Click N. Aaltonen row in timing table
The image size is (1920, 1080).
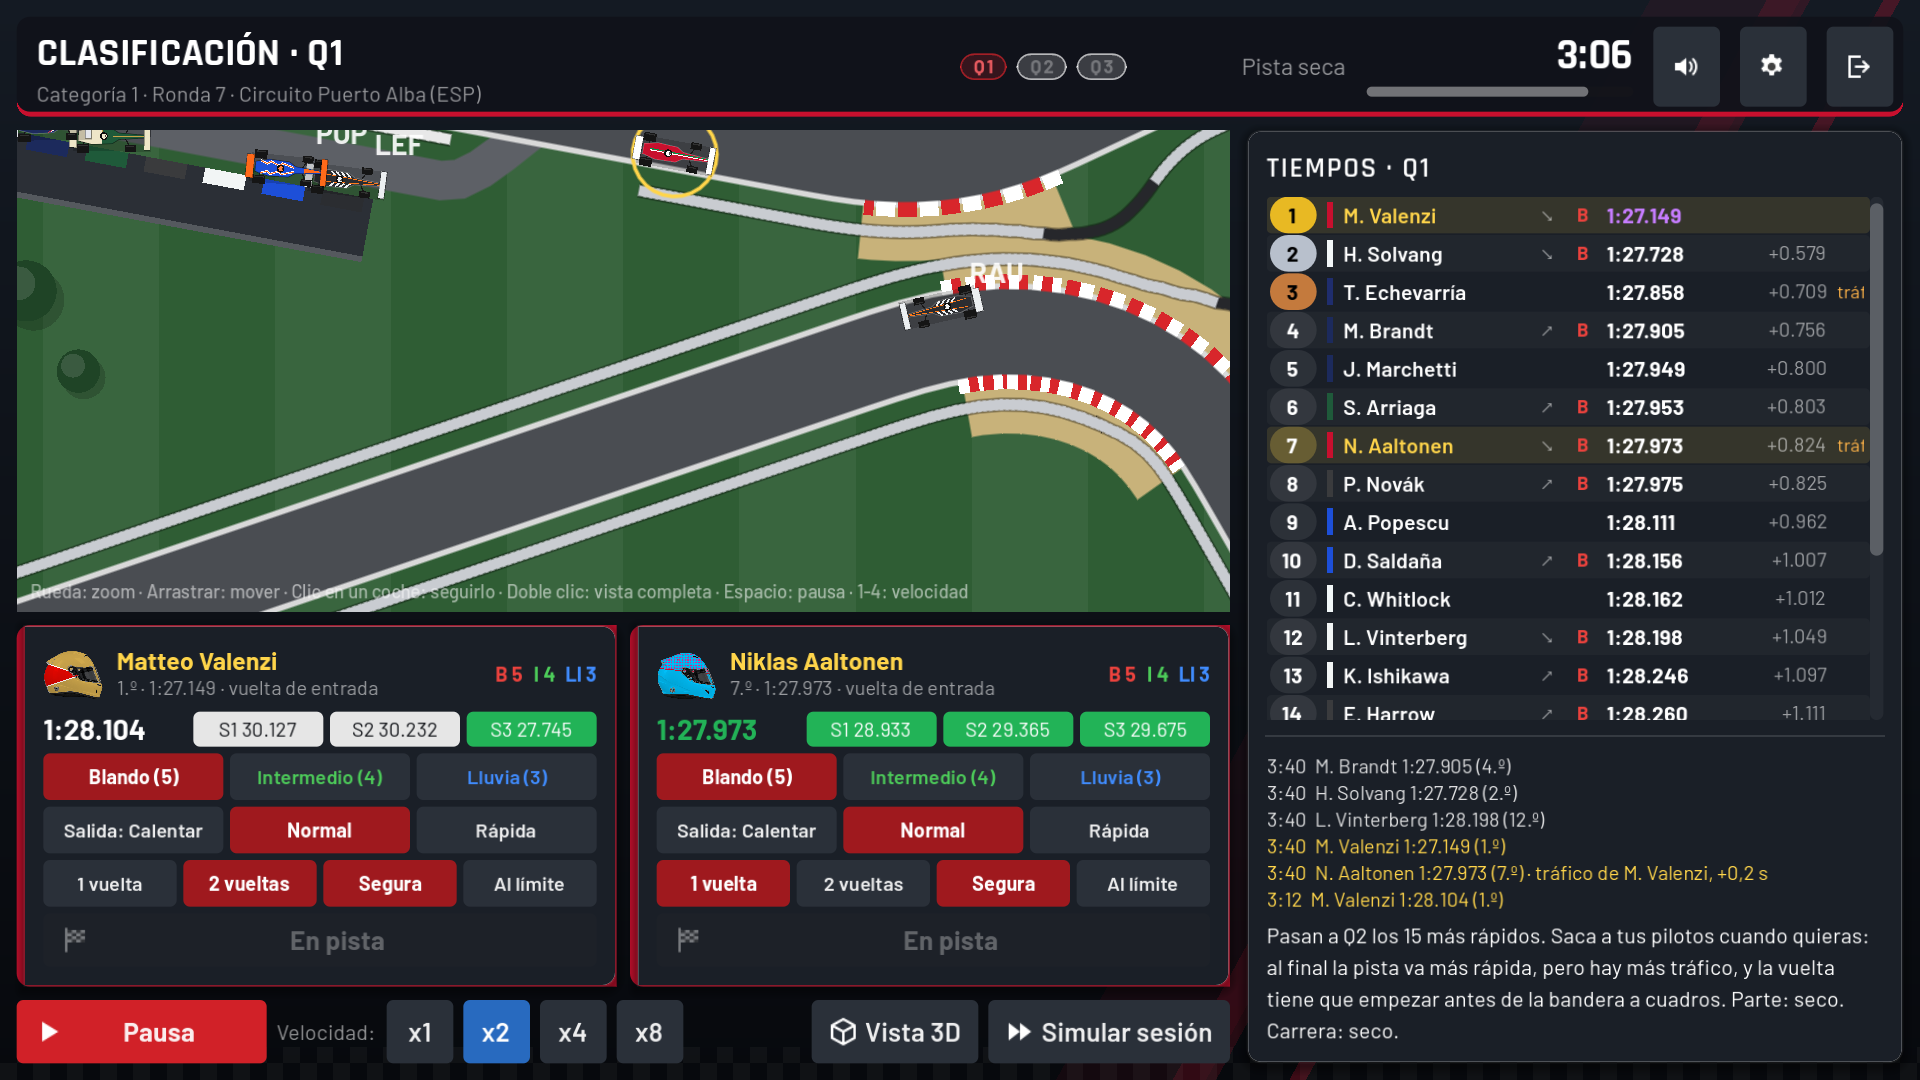pos(1567,446)
